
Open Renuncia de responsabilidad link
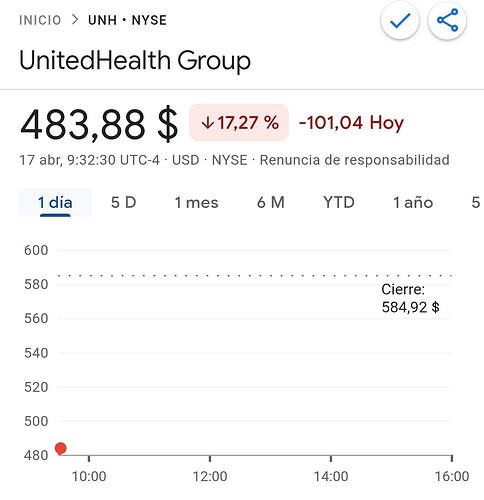355,160
